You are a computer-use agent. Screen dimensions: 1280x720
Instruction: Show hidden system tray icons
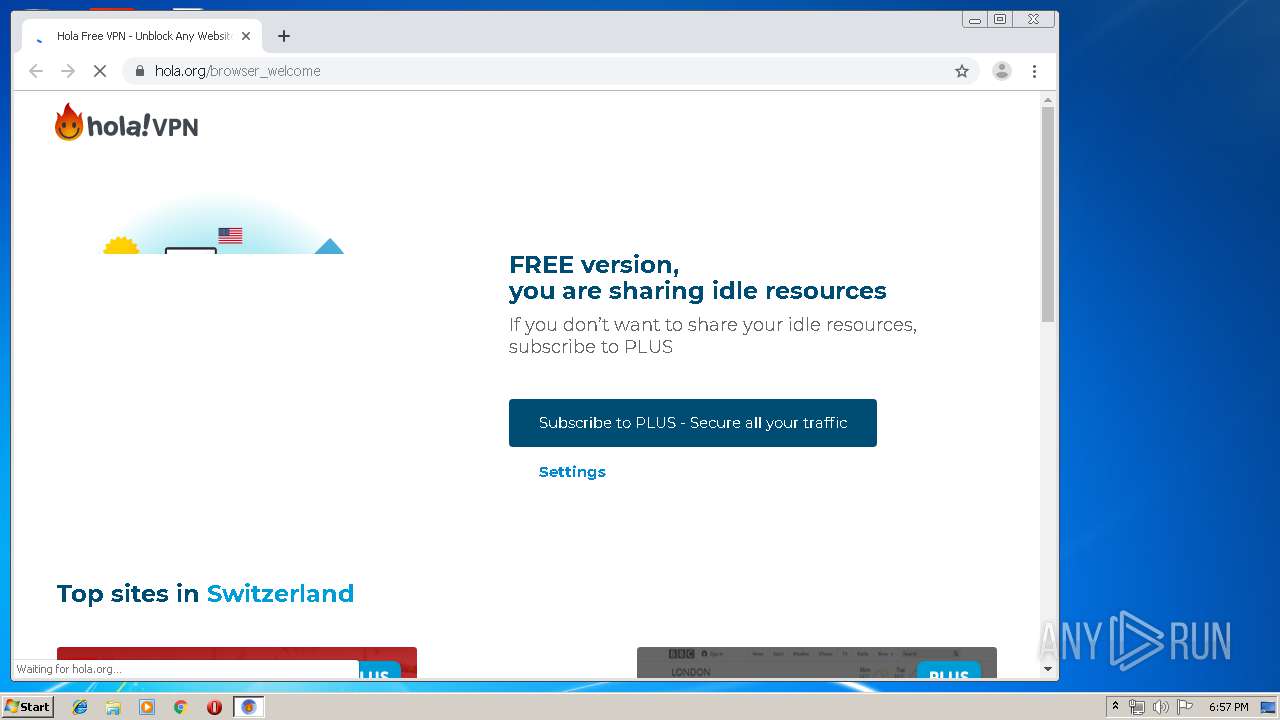(1115, 707)
